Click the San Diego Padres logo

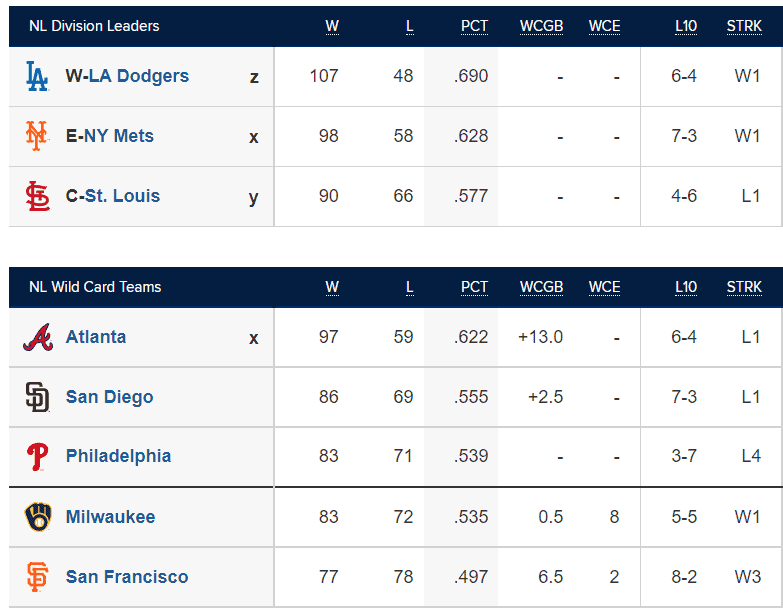coord(37,397)
